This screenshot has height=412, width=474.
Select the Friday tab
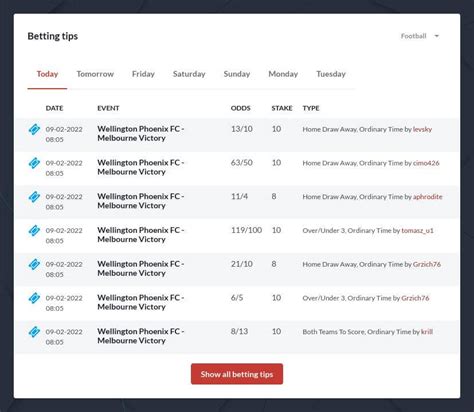tap(143, 74)
